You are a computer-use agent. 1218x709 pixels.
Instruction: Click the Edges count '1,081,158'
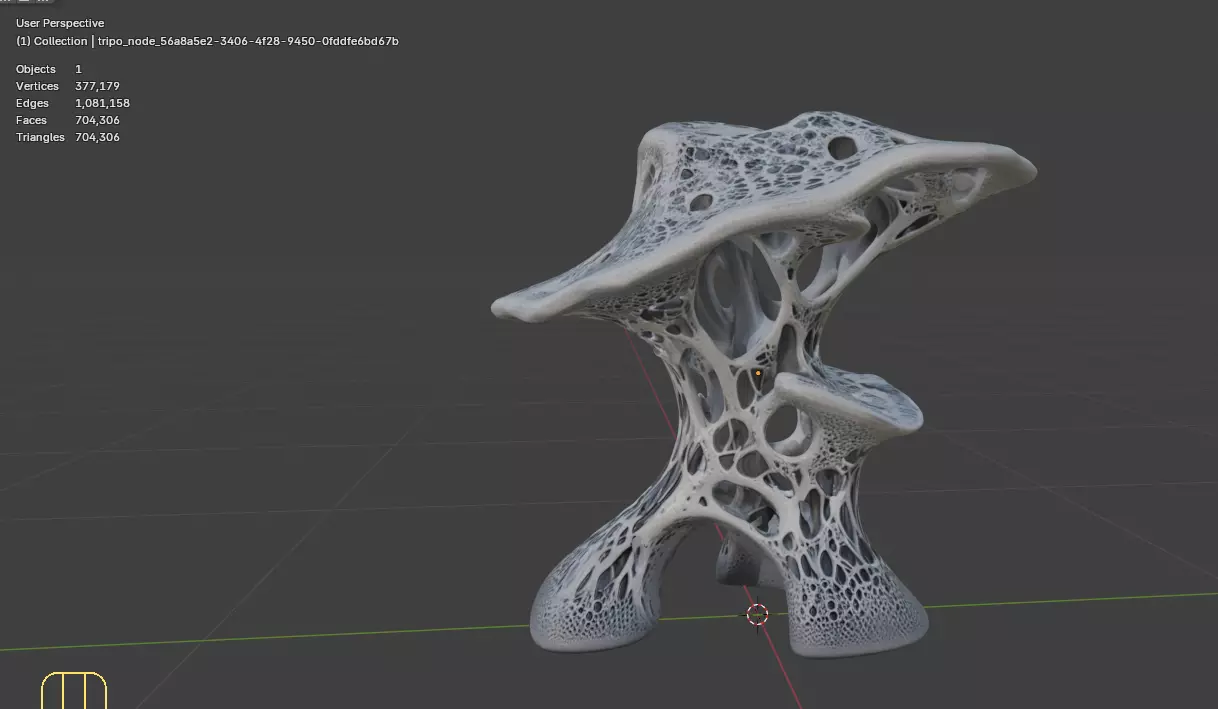[102, 103]
